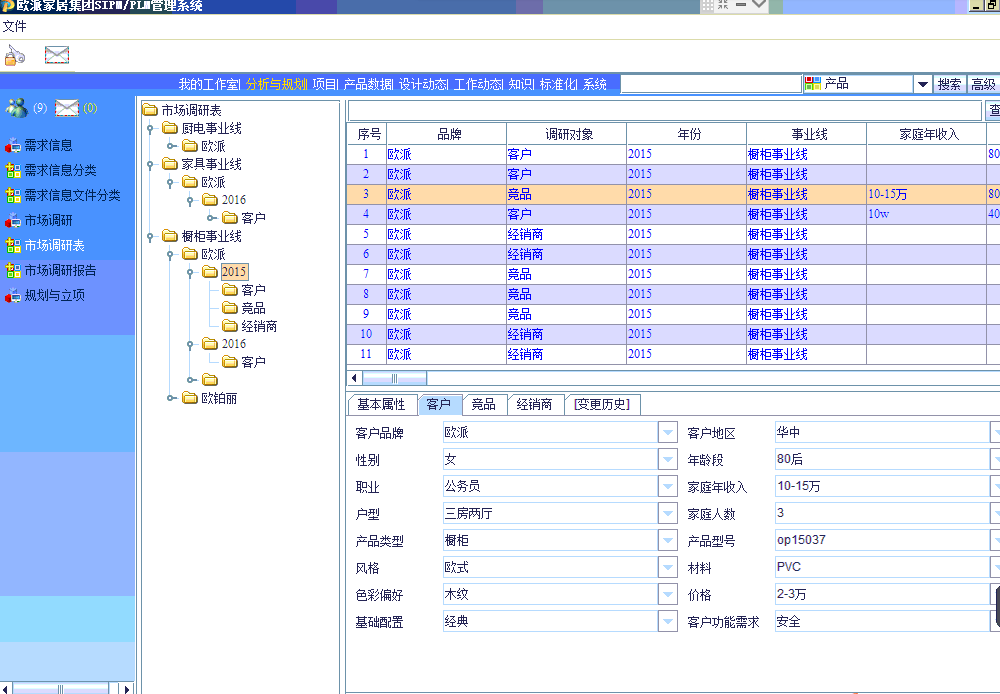Open the envelope icon in top toolbar
The width and height of the screenshot is (1000, 694).
coord(57,55)
